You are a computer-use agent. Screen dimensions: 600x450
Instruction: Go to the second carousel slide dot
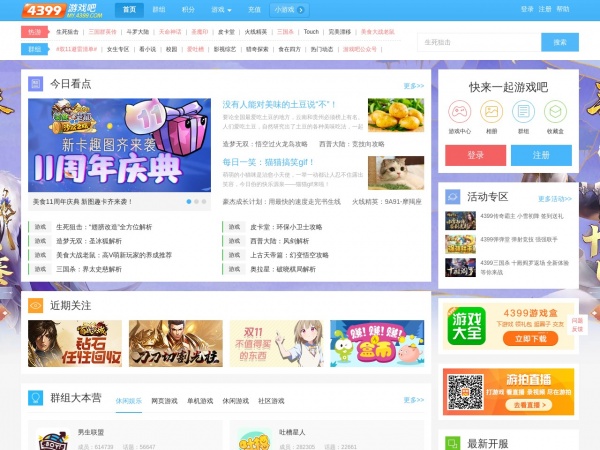[x=196, y=201]
